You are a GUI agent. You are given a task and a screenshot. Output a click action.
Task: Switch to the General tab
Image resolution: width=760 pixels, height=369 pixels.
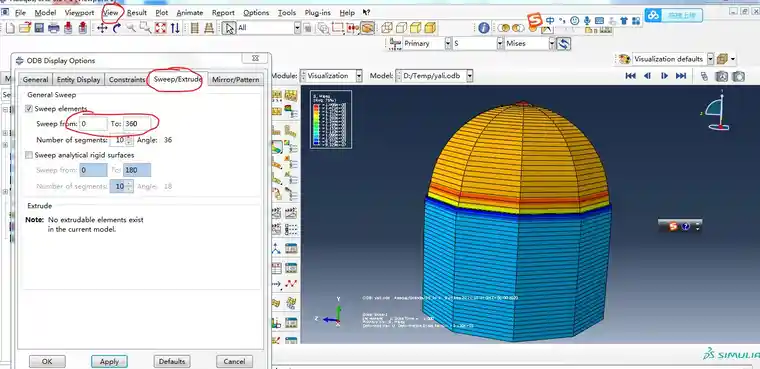point(35,80)
